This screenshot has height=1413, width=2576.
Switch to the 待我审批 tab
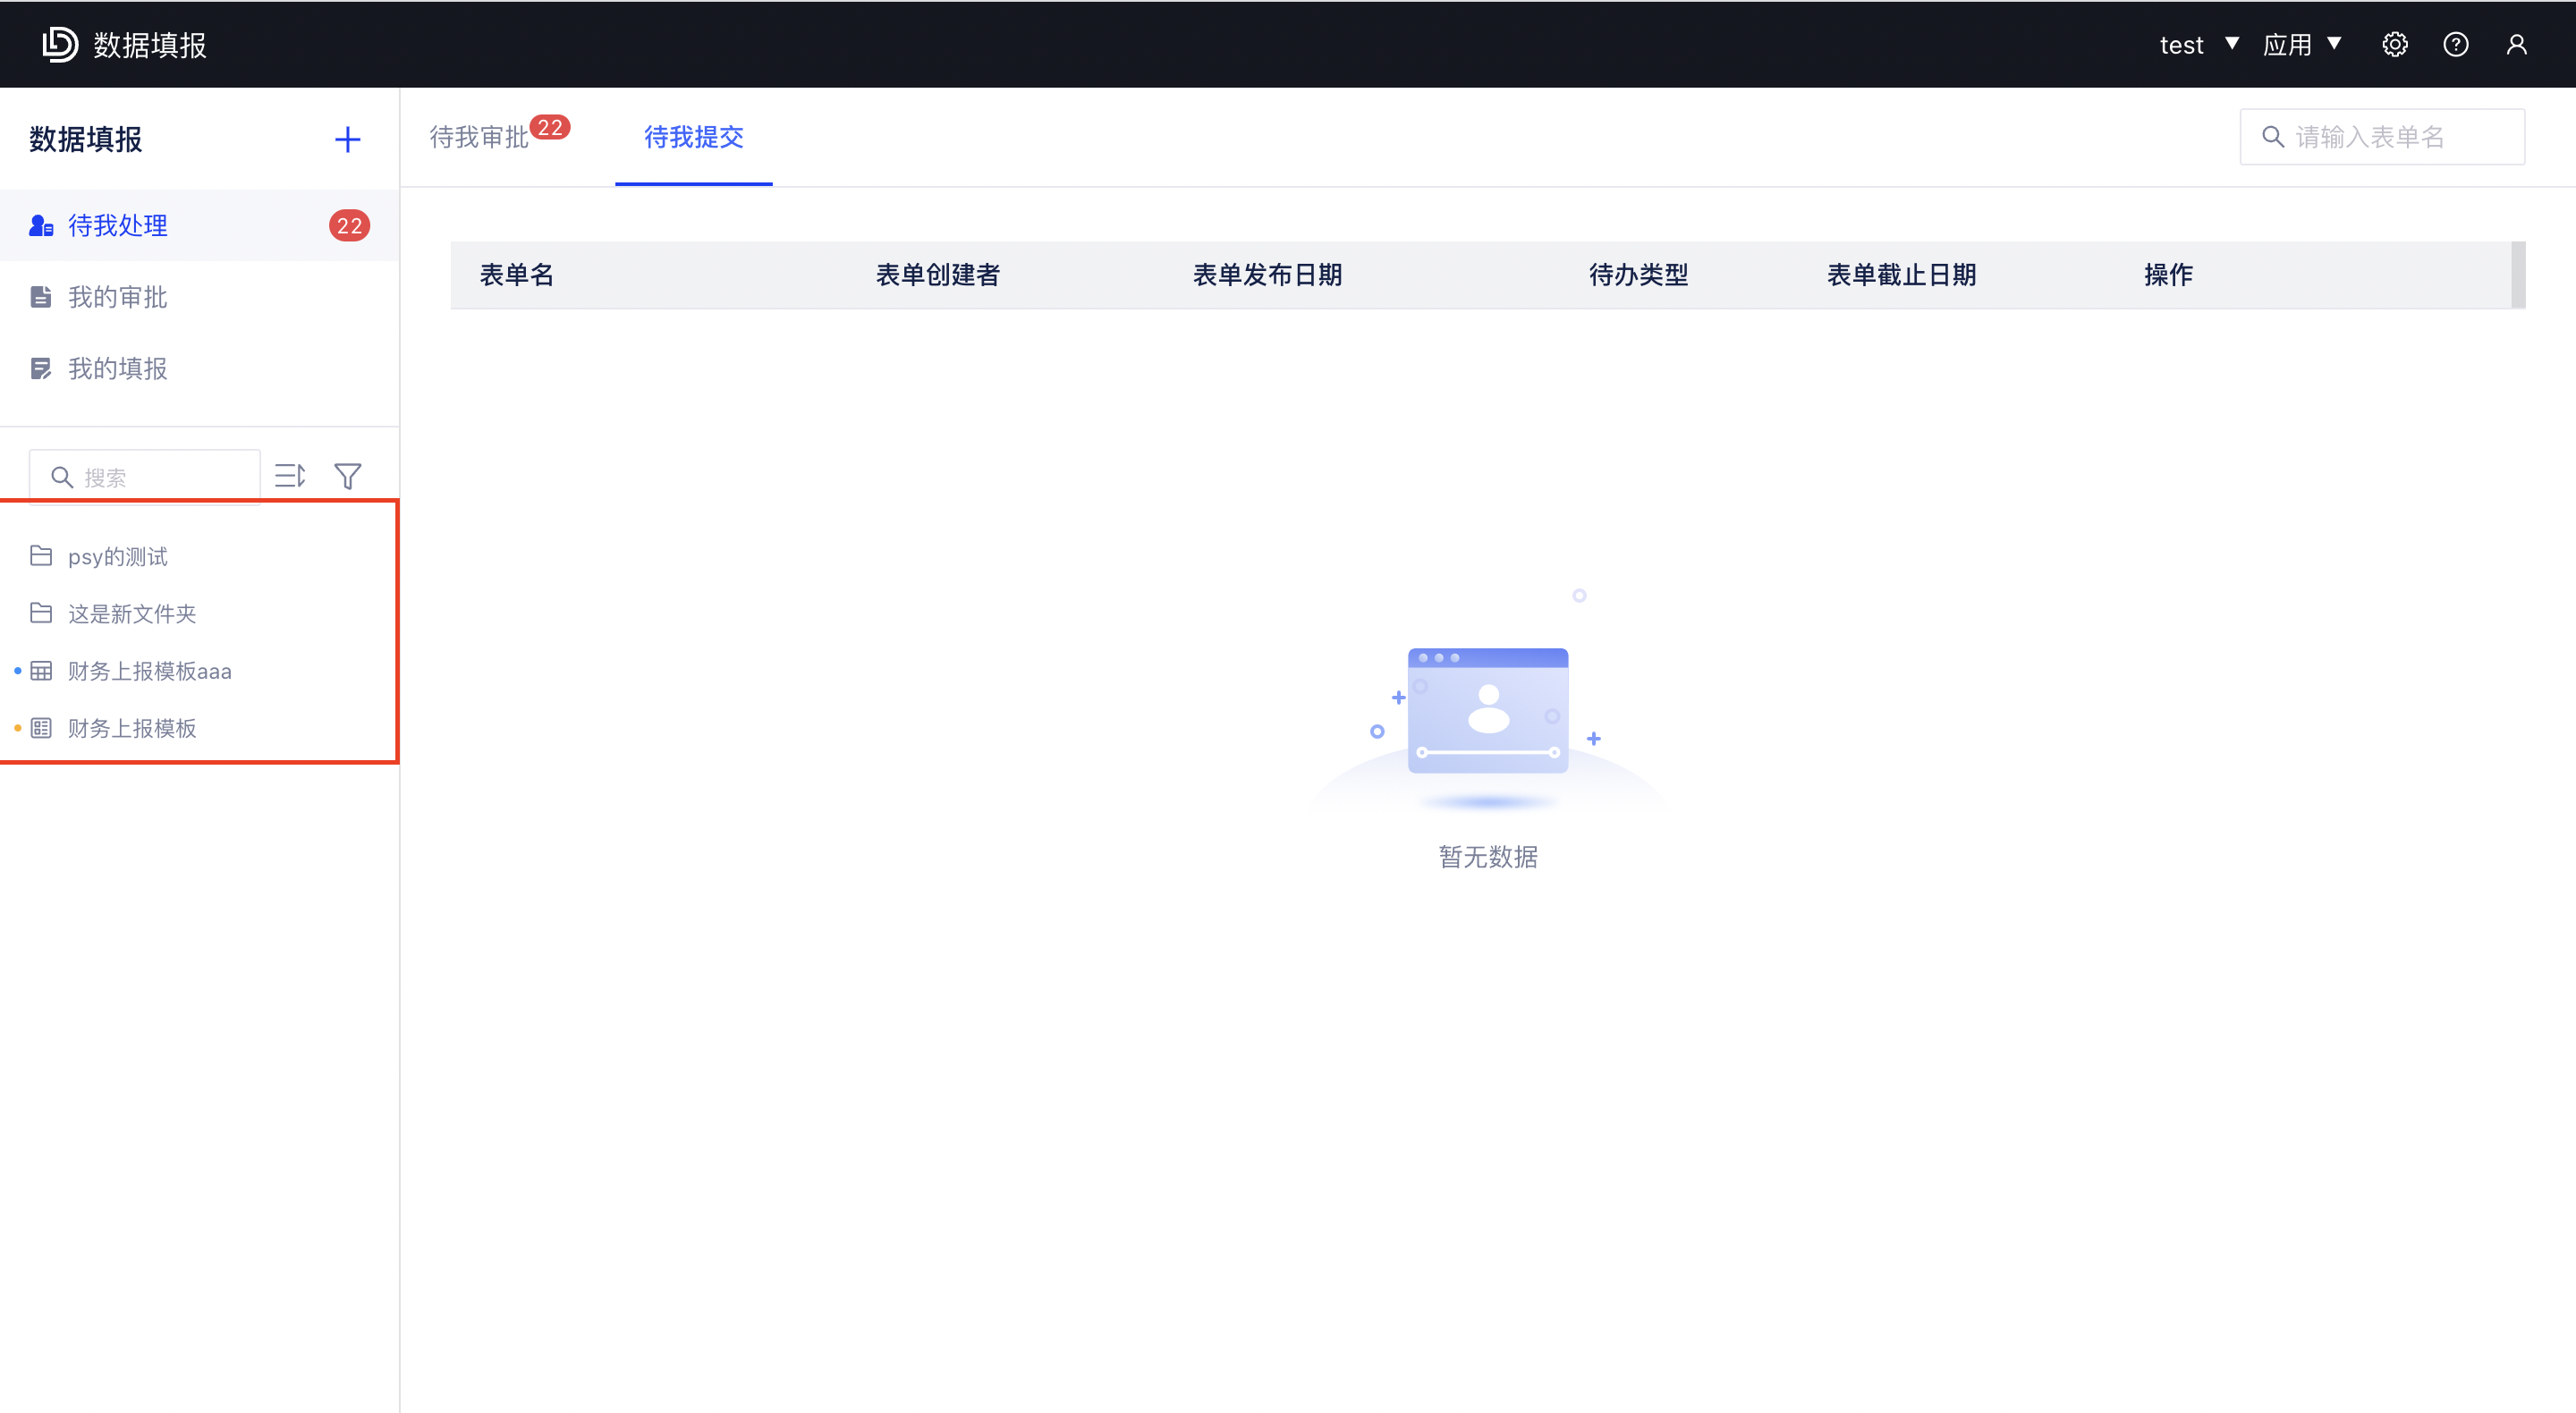[478, 137]
